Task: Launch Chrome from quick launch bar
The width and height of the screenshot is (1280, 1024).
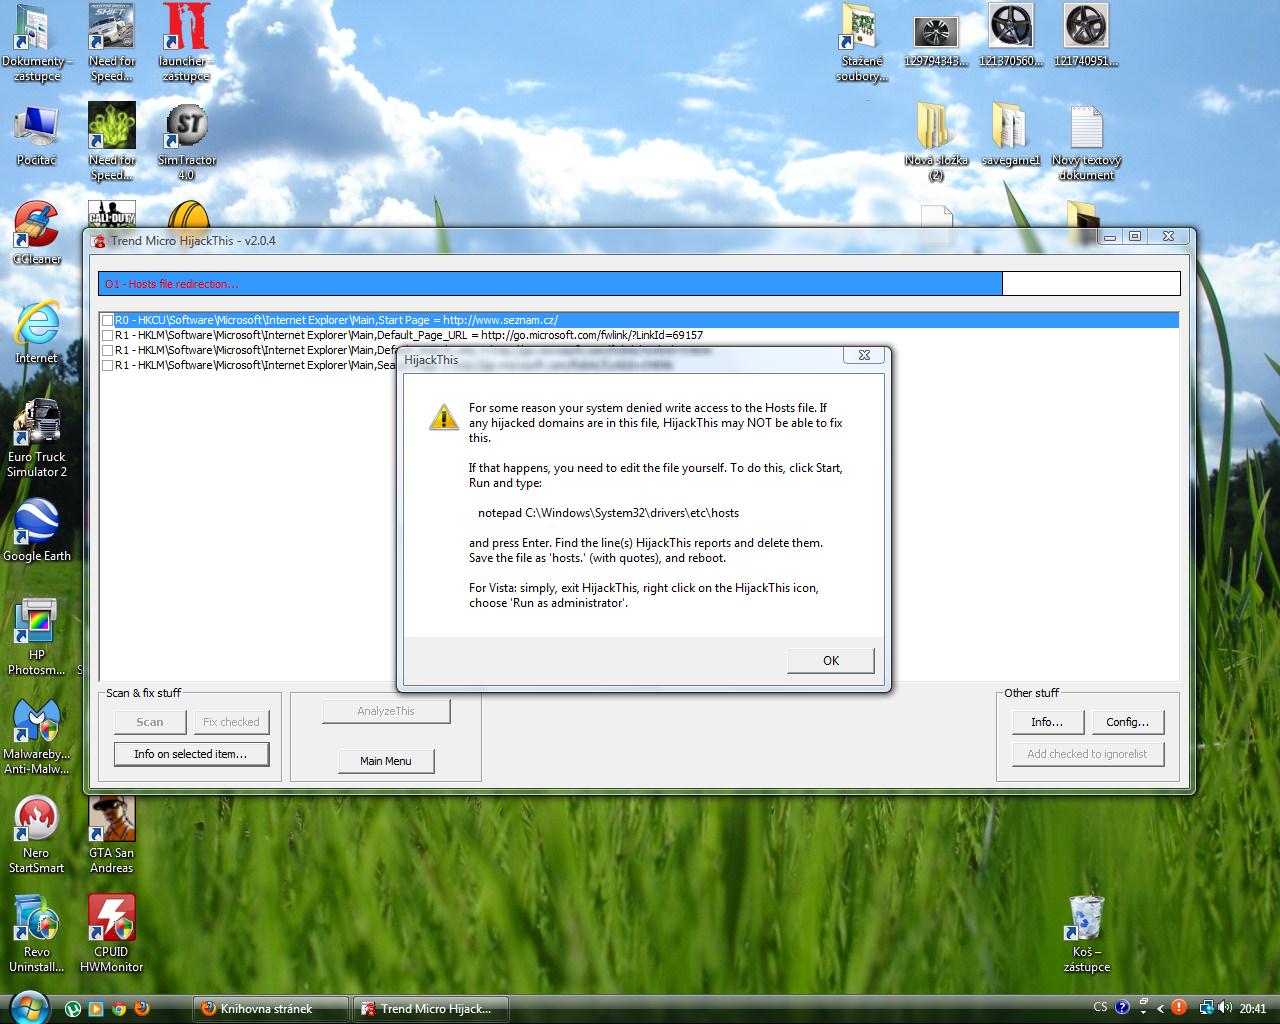Action: point(119,1009)
